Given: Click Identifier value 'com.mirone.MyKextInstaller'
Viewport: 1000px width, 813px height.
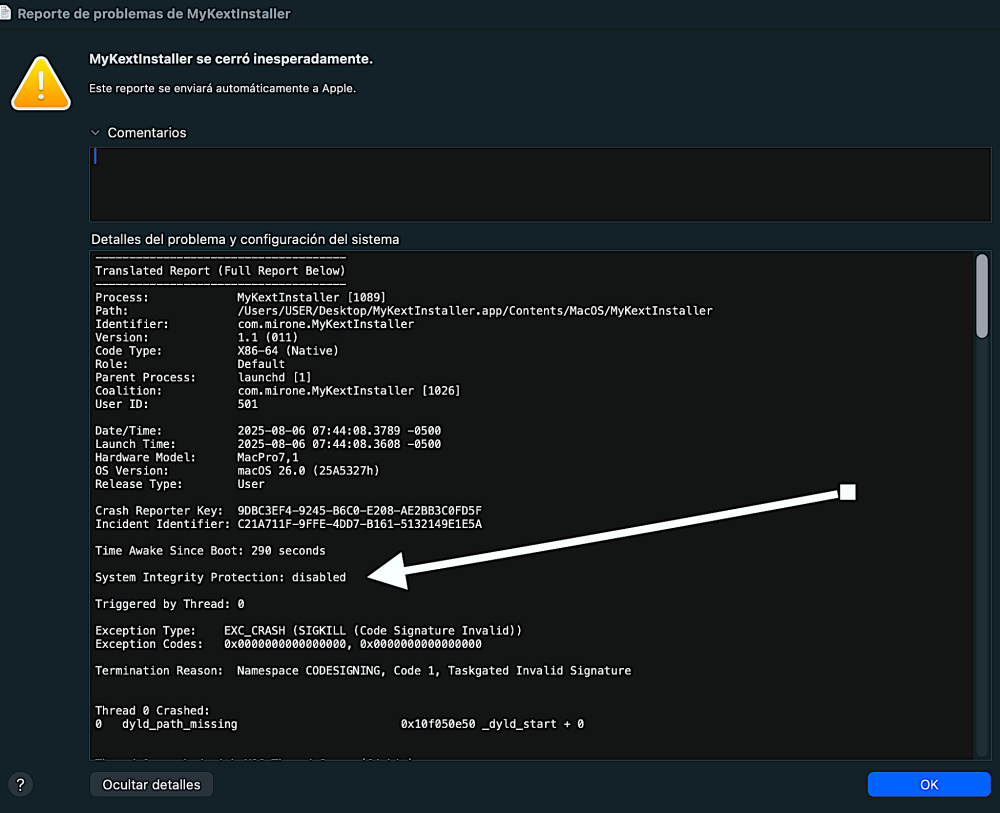Looking at the screenshot, I should (326, 324).
